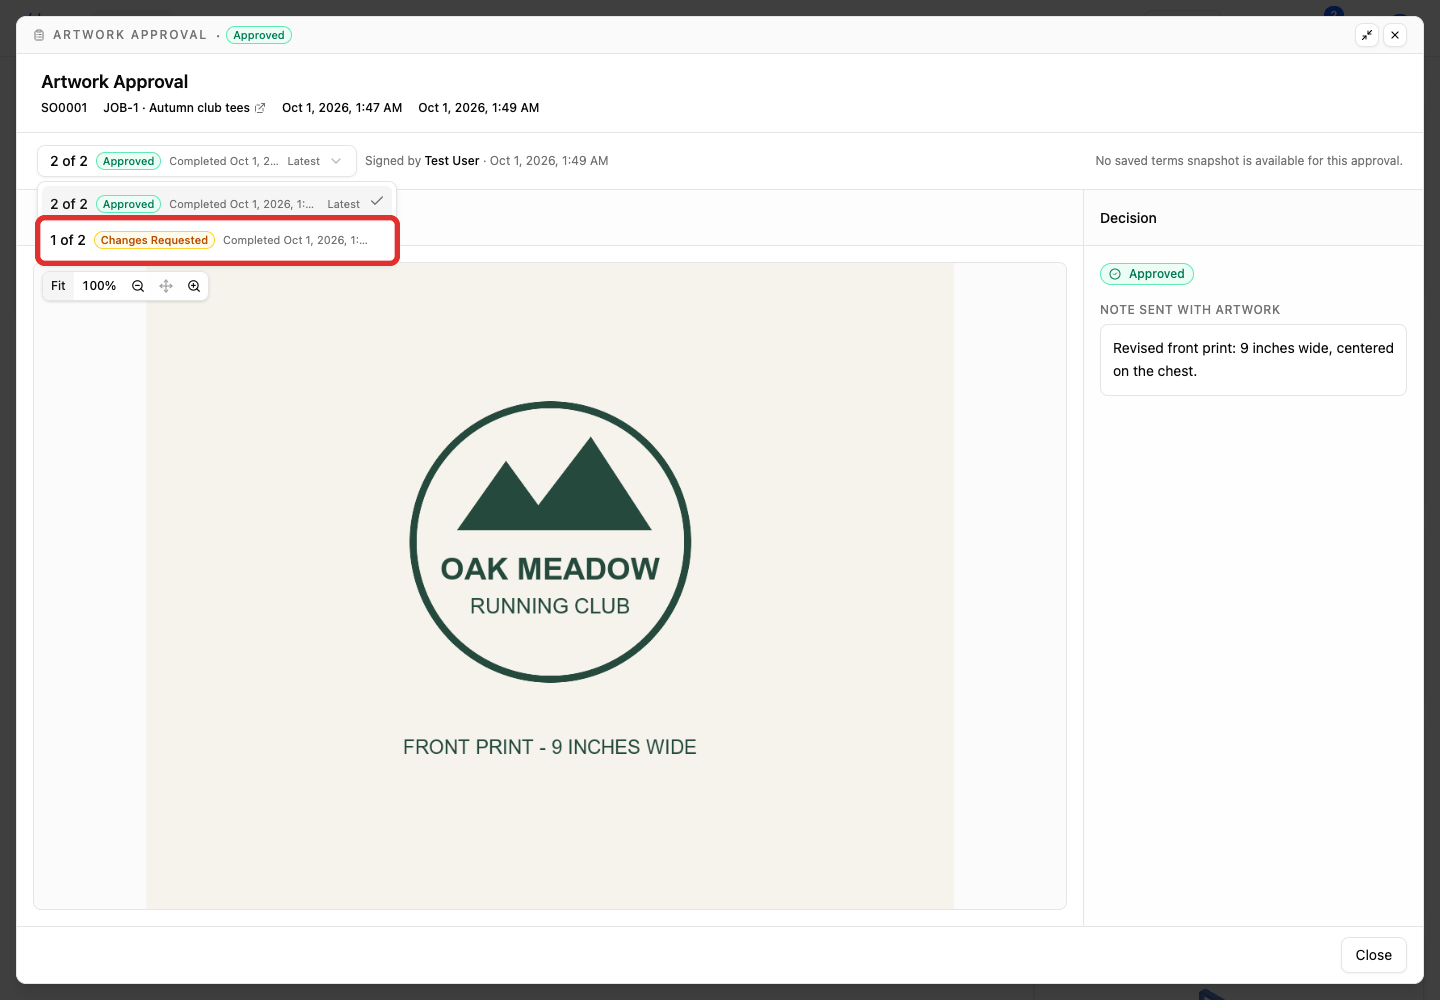The height and width of the screenshot is (1000, 1440).
Task: Click the Artwork Approval title
Action: 115,82
